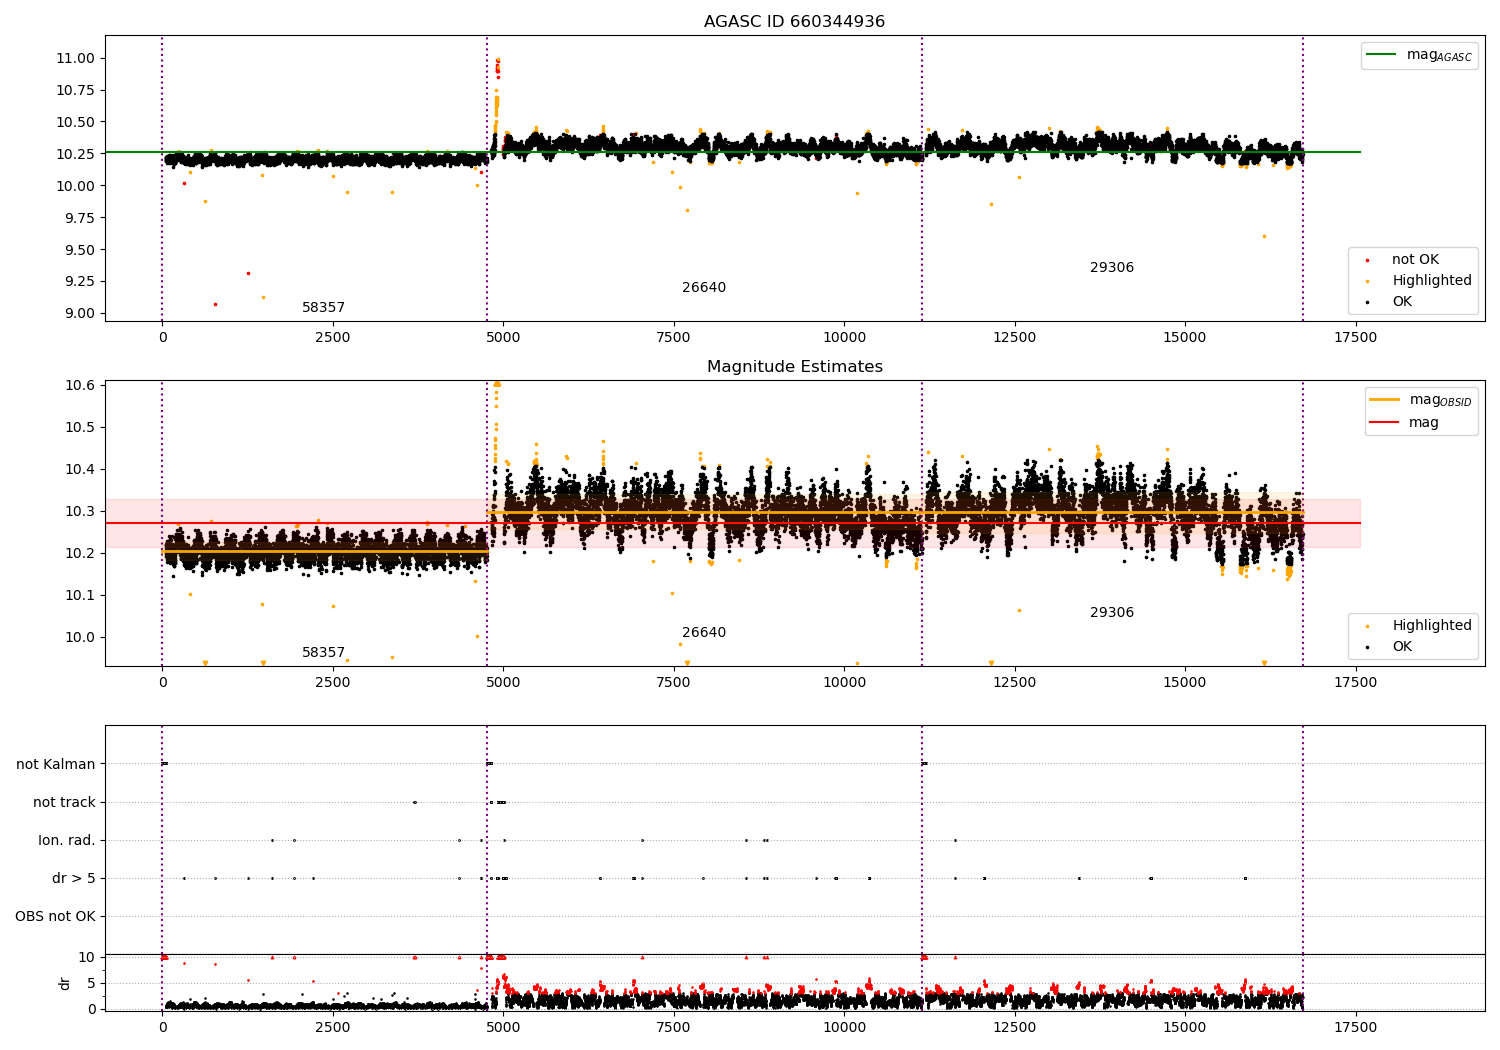Click the 17500 x-tick of top plot

(1355, 337)
